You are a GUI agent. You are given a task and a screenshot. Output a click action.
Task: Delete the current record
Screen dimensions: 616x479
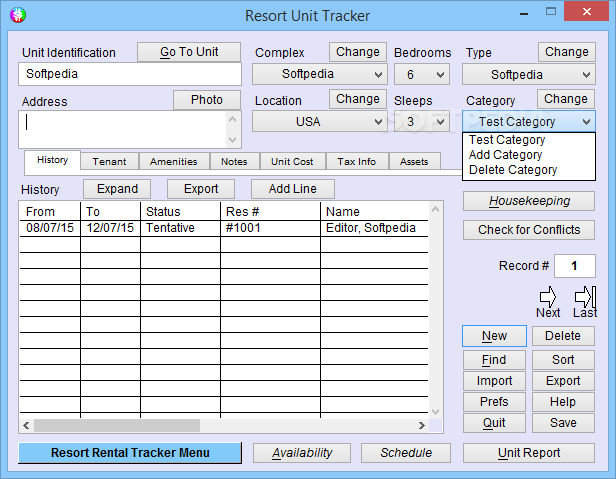[563, 336]
